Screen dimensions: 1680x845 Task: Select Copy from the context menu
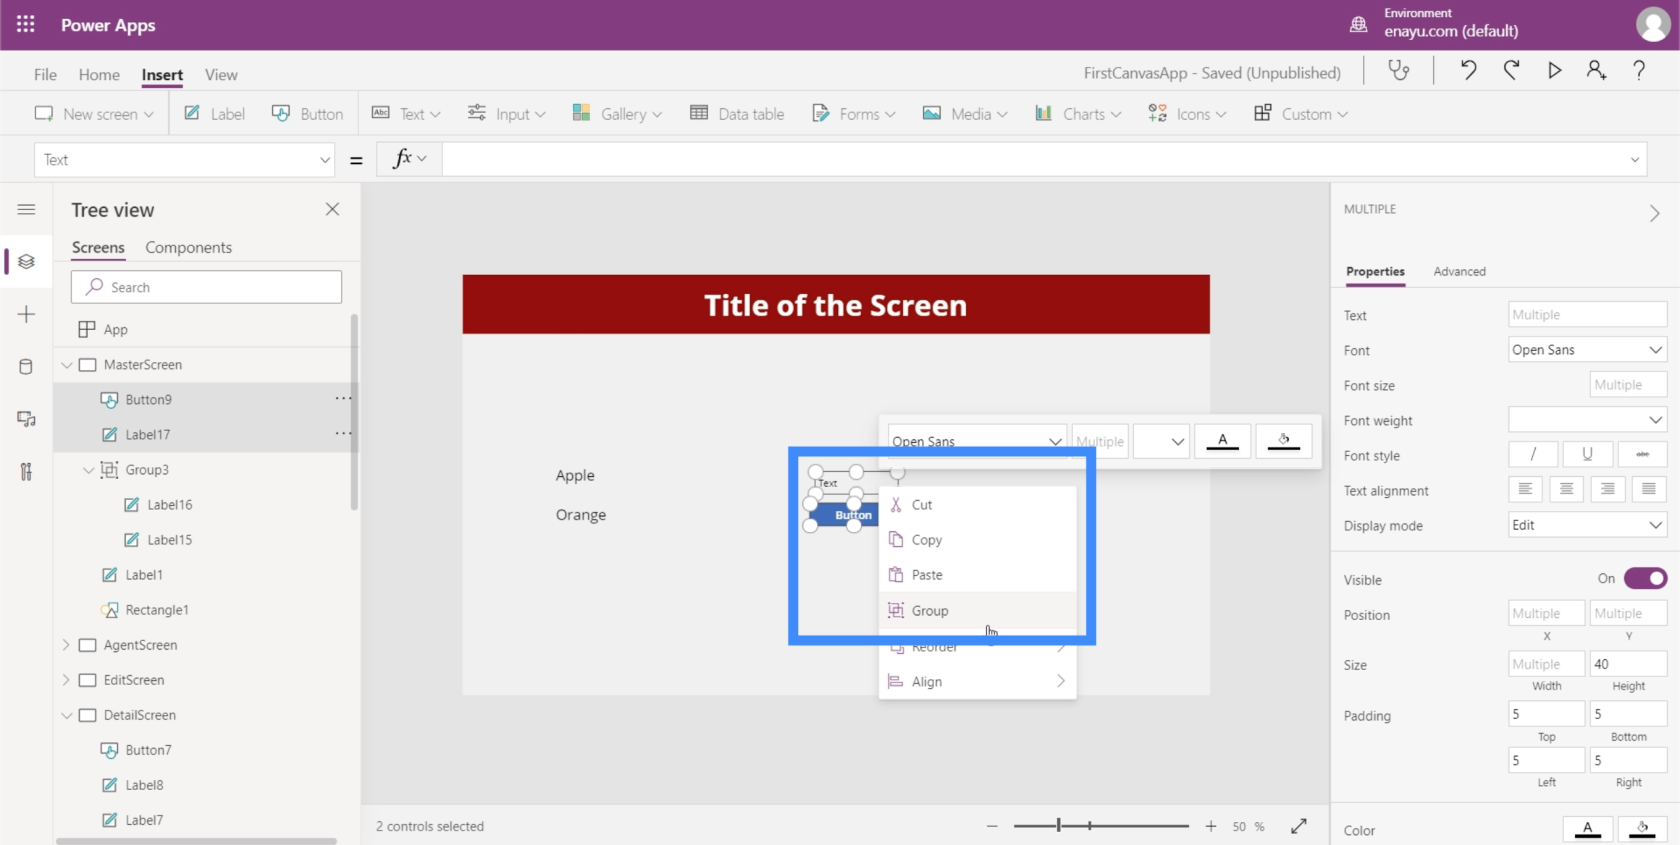point(977,540)
